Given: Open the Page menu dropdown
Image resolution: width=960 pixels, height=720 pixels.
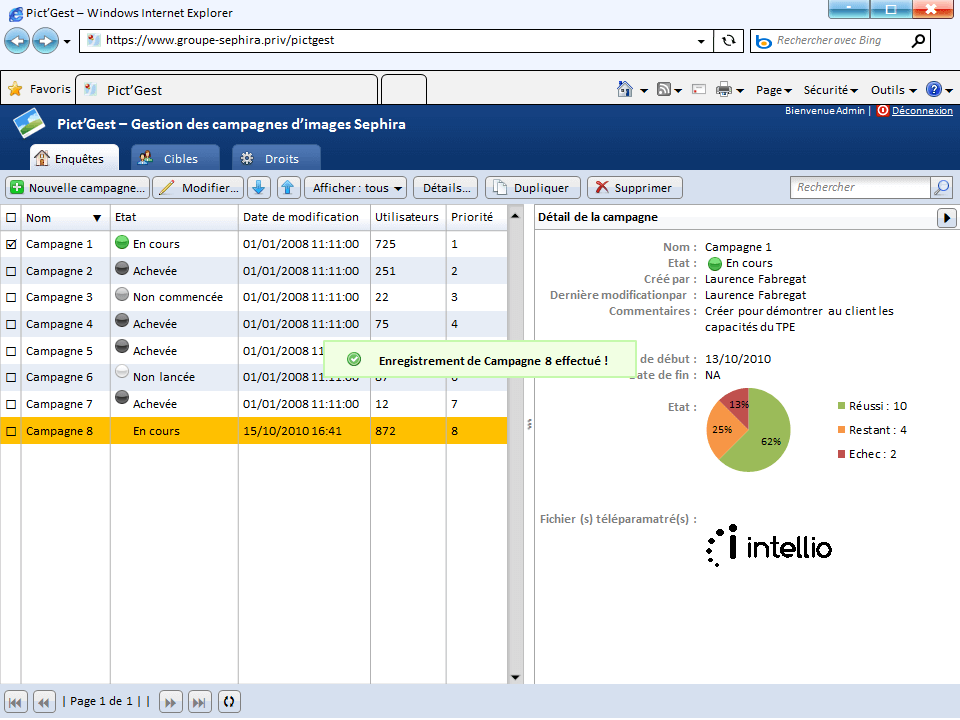Looking at the screenshot, I should click(774, 90).
